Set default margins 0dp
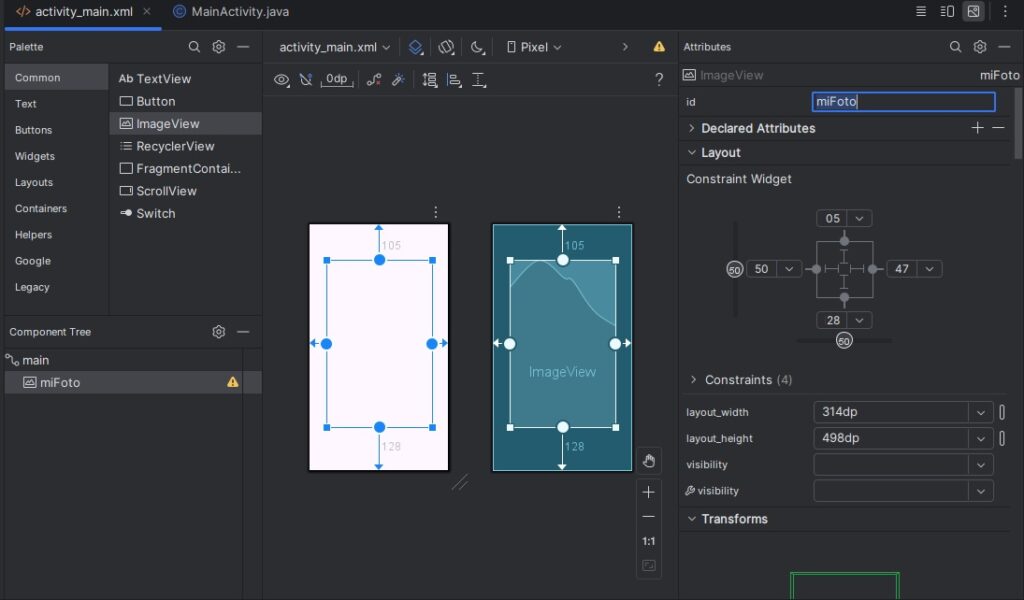Viewport: 1024px width, 600px height. coord(337,80)
